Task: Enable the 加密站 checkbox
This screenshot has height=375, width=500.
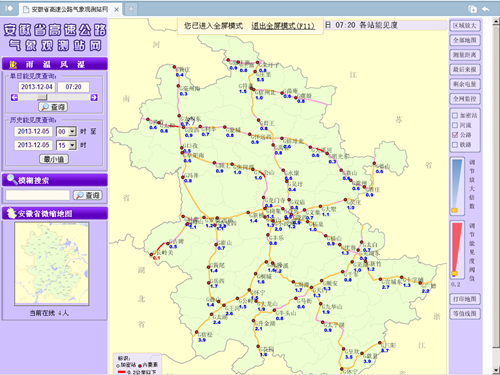Action: tap(455, 115)
